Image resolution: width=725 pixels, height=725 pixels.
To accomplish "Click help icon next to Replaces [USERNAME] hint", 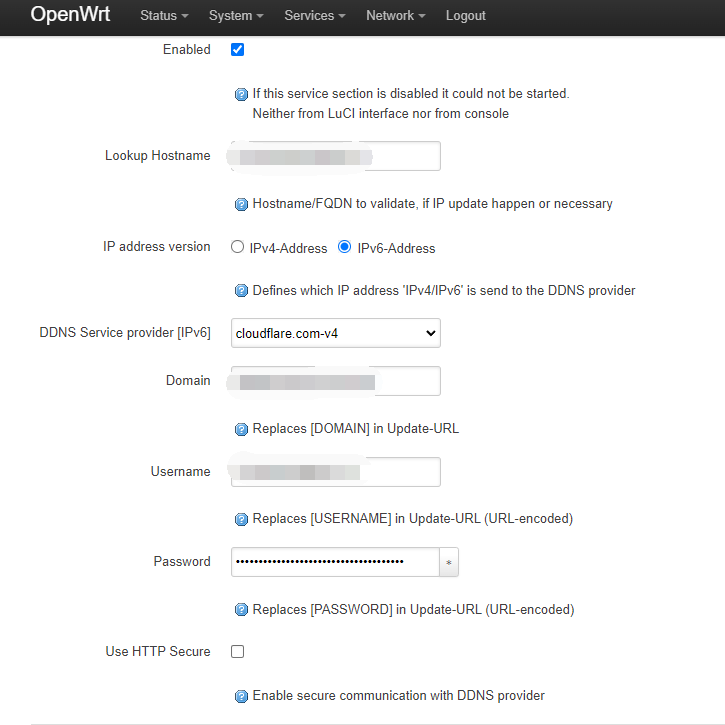I will tap(241, 519).
